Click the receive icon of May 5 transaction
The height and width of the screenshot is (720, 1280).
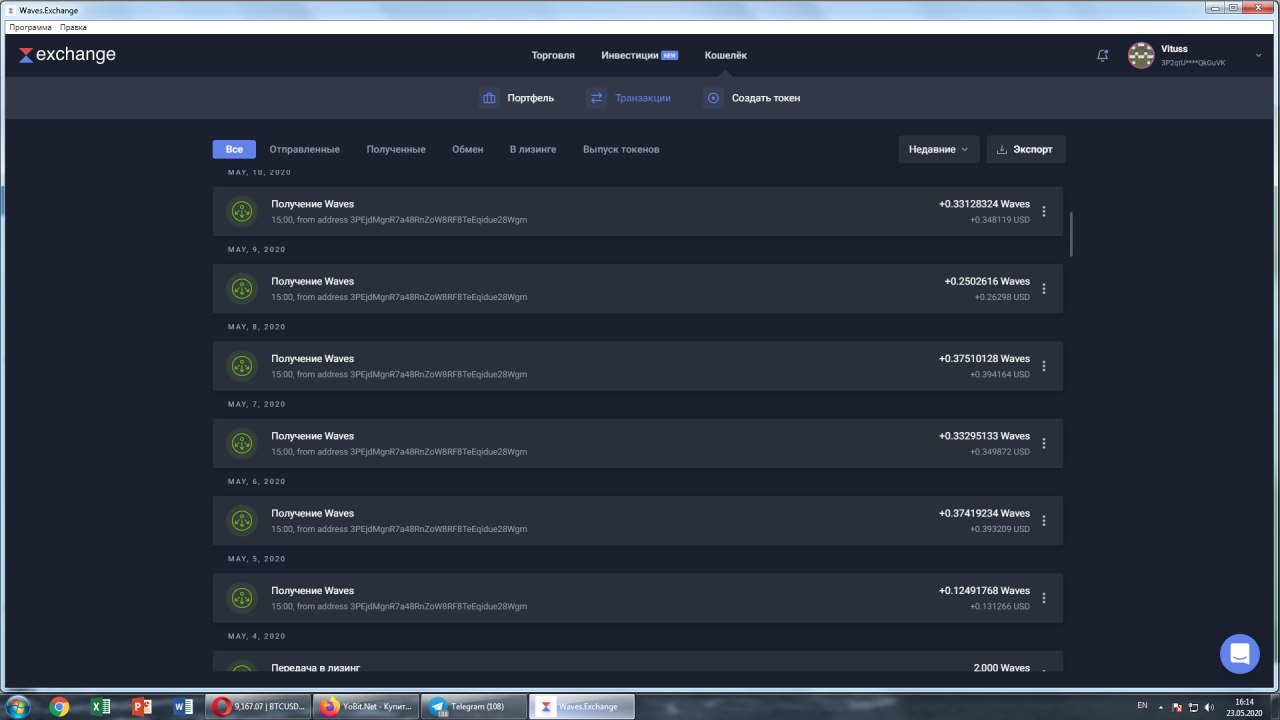coord(240,598)
